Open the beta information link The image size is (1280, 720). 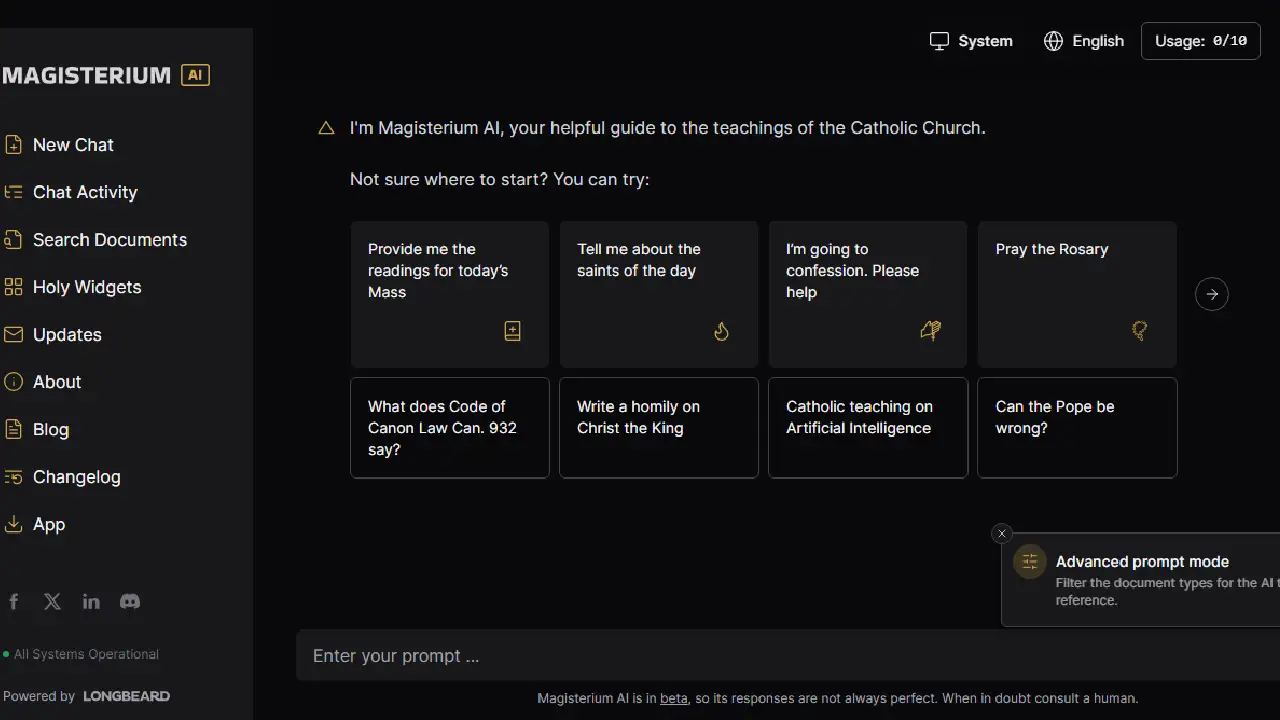(x=674, y=698)
